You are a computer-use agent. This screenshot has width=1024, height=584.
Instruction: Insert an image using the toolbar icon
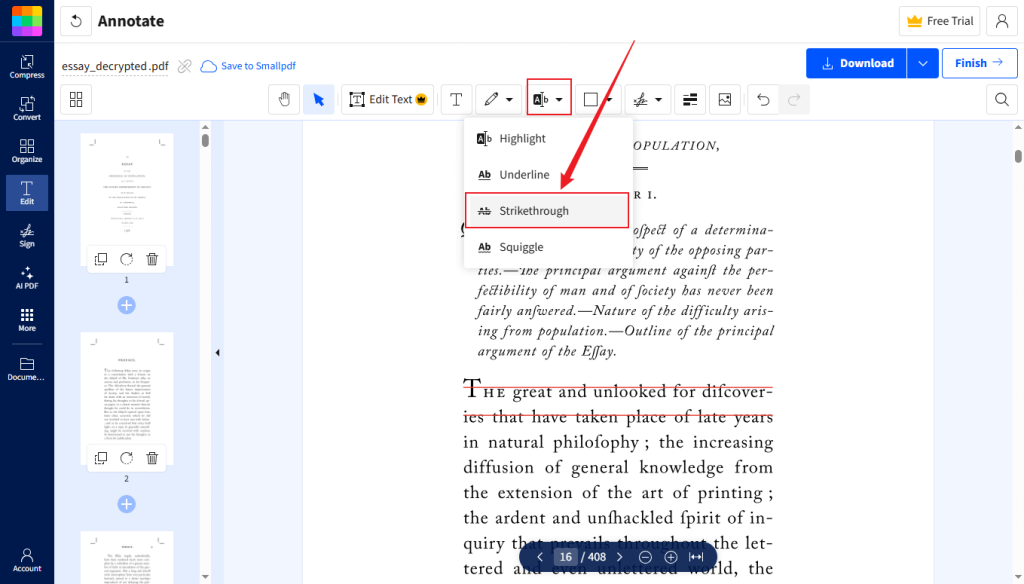[724, 99]
